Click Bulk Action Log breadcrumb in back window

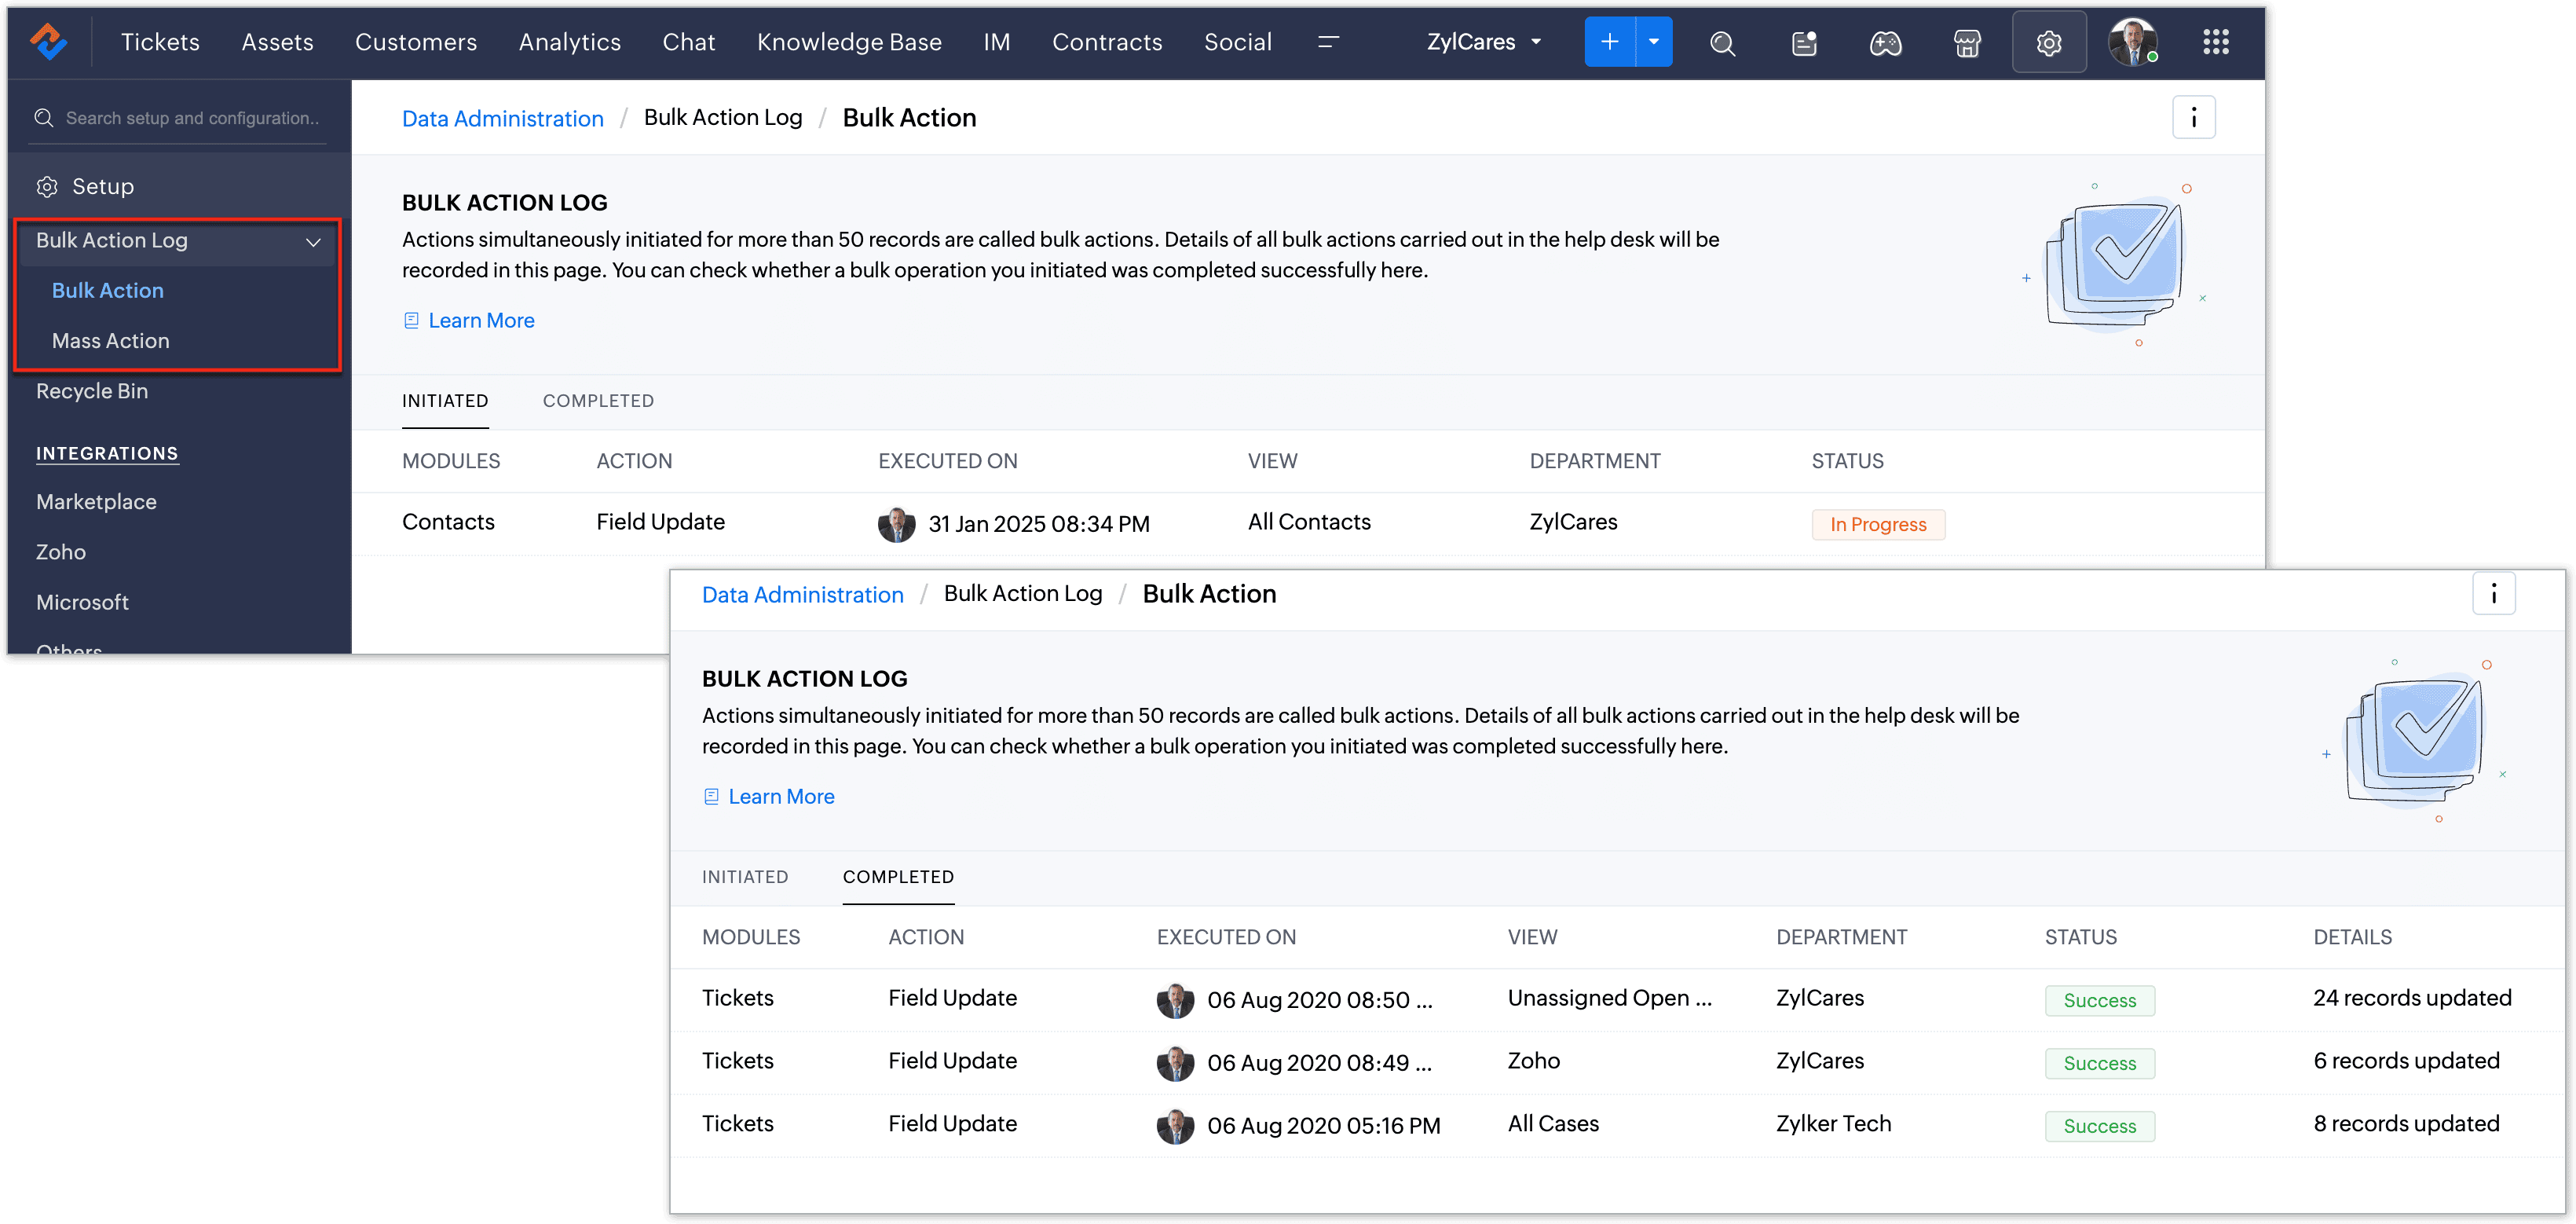point(723,118)
